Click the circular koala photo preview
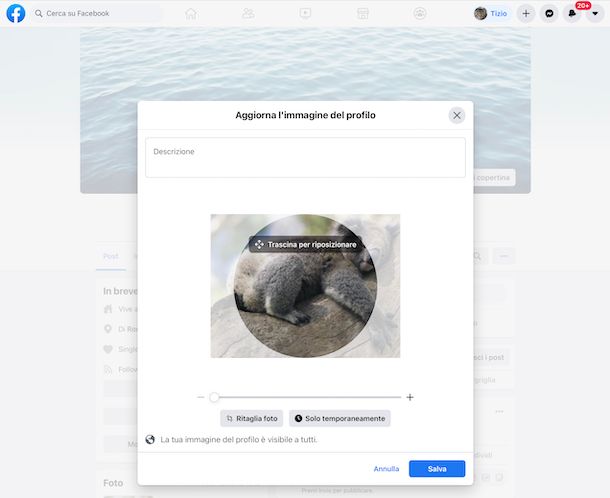Image resolution: width=610 pixels, height=498 pixels. (x=305, y=286)
